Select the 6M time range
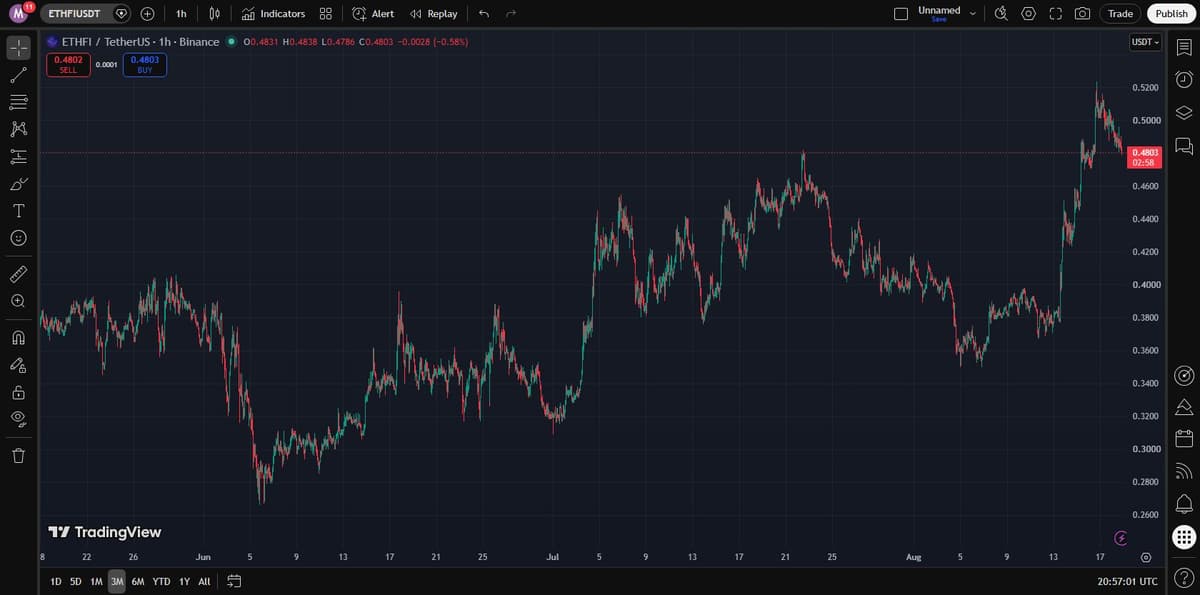This screenshot has height=595, width=1200. (138, 581)
